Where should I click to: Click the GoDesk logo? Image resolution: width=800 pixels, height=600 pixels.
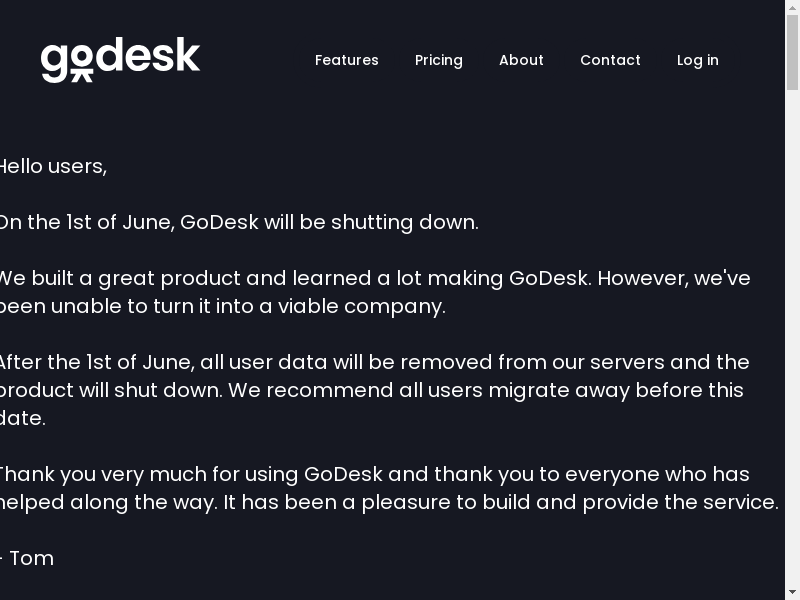(x=120, y=60)
